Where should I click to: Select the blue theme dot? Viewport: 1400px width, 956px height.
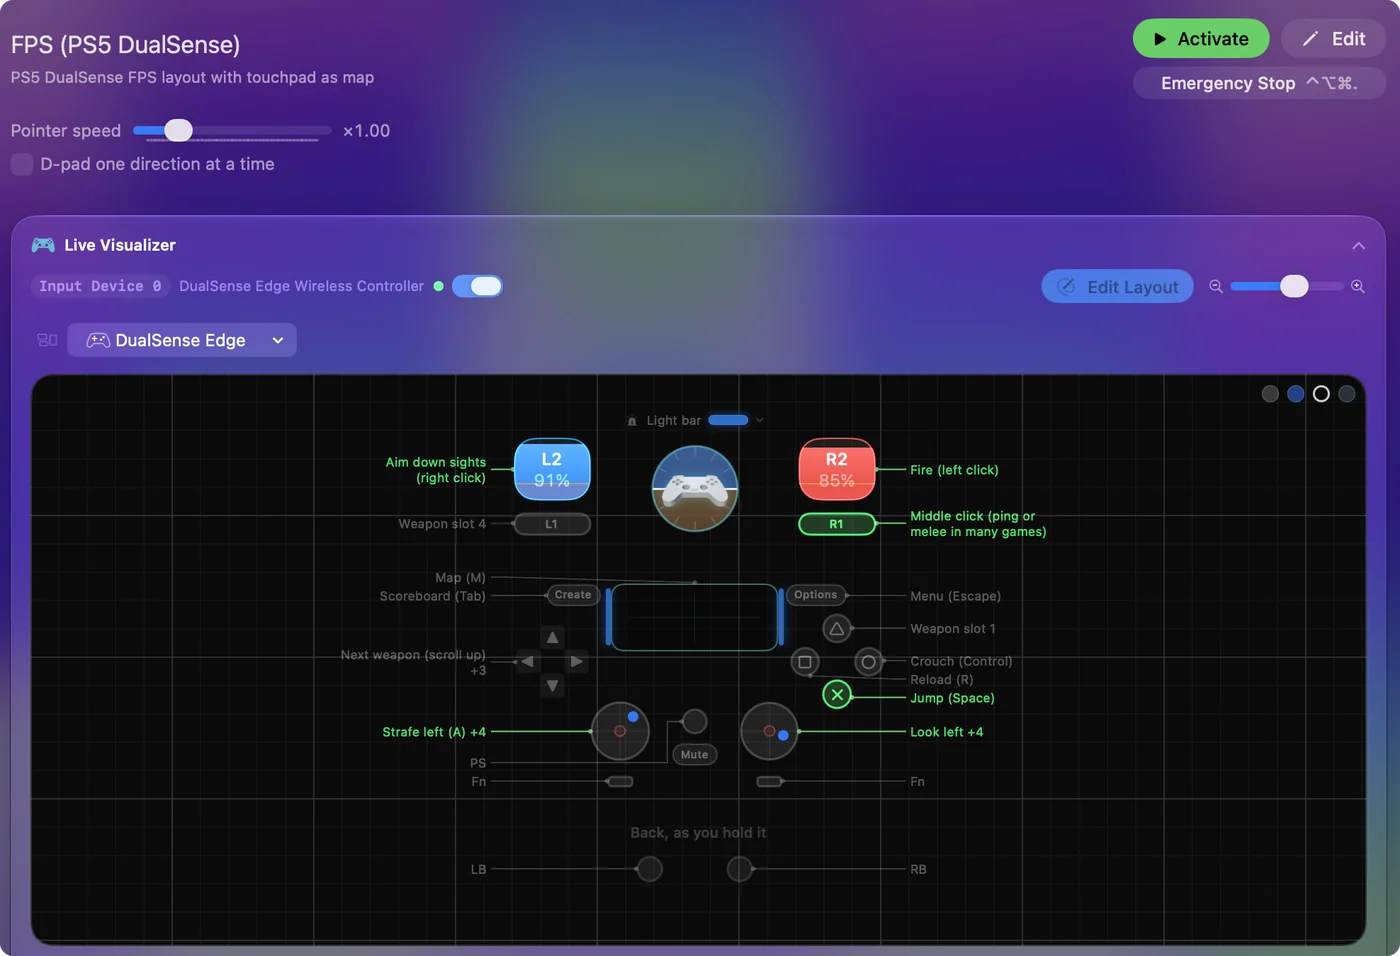click(x=1296, y=394)
